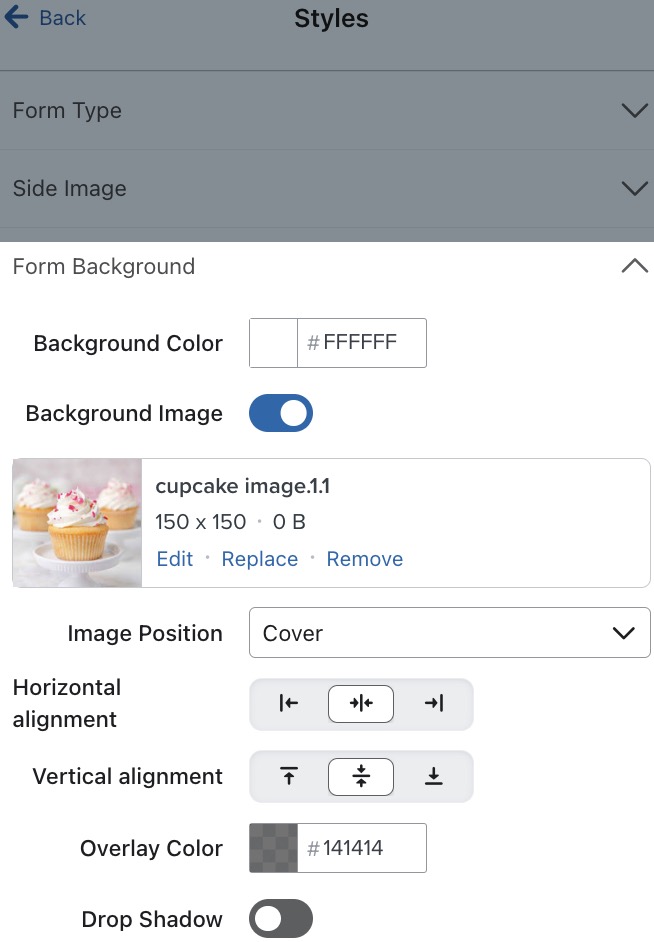
Task: Enable the Drop Shadow toggle
Action: click(x=281, y=918)
